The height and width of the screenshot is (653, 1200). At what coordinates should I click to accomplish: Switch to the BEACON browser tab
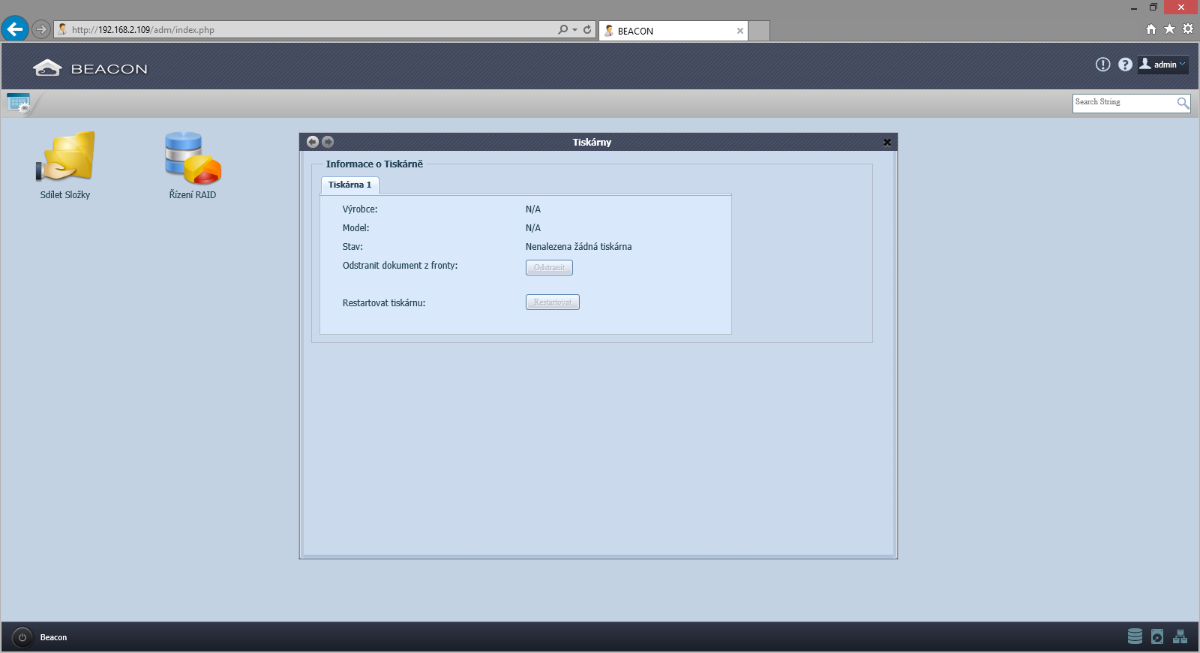click(672, 31)
